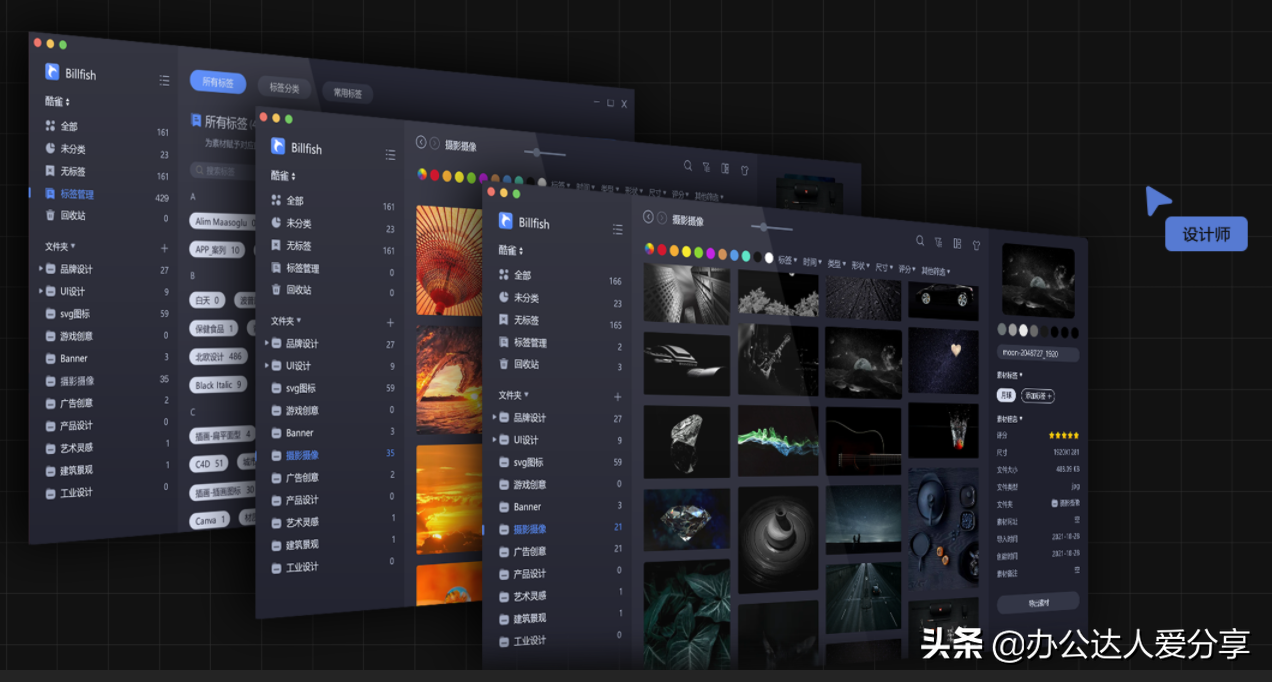
Task: Add a folder with the front window's plus icon
Action: pos(617,397)
